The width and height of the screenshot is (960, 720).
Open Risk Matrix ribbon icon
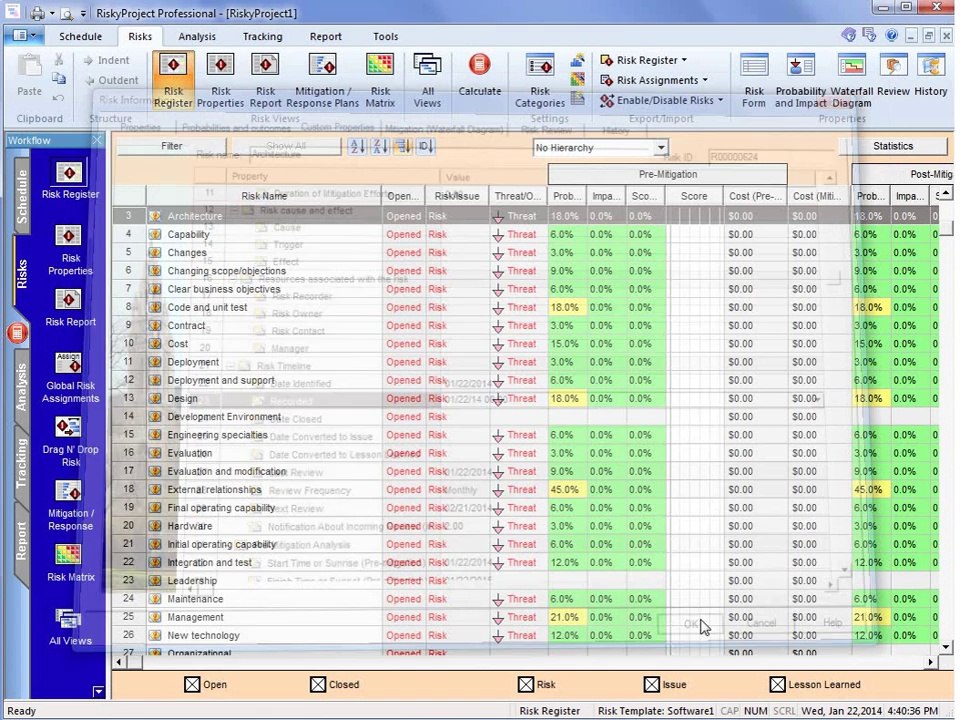[x=380, y=80]
